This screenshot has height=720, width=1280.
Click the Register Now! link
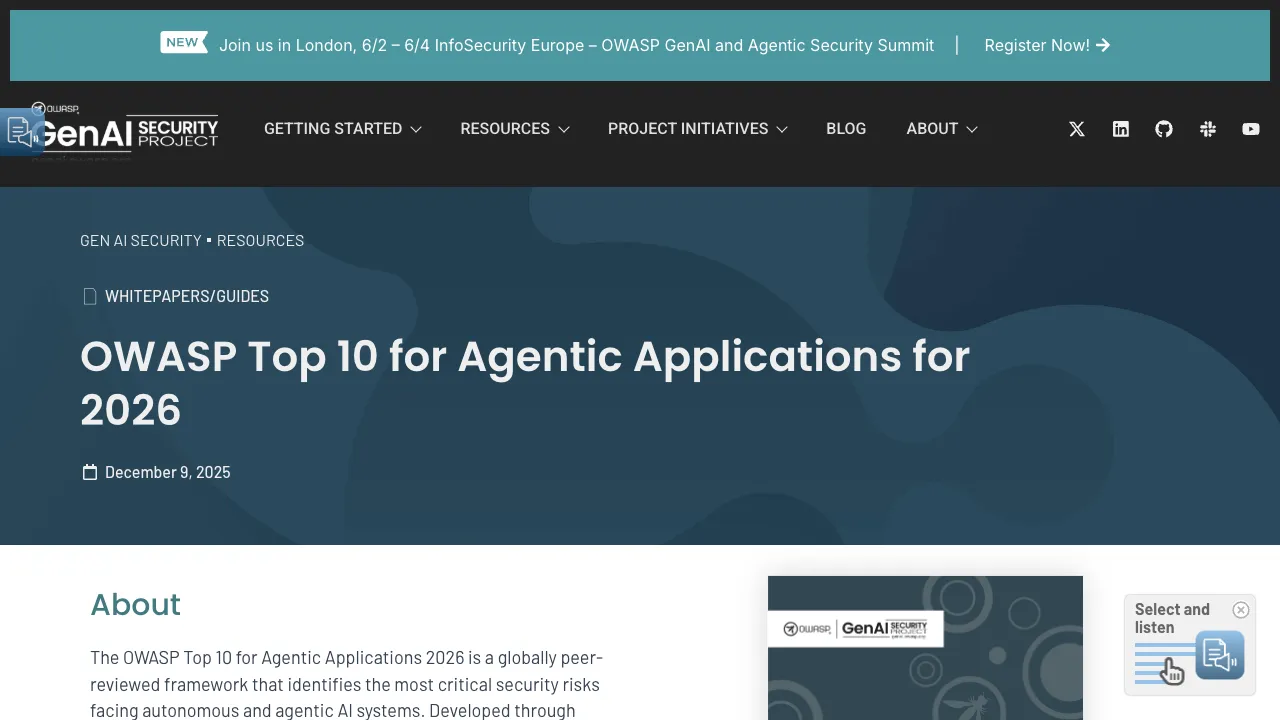[1047, 45]
